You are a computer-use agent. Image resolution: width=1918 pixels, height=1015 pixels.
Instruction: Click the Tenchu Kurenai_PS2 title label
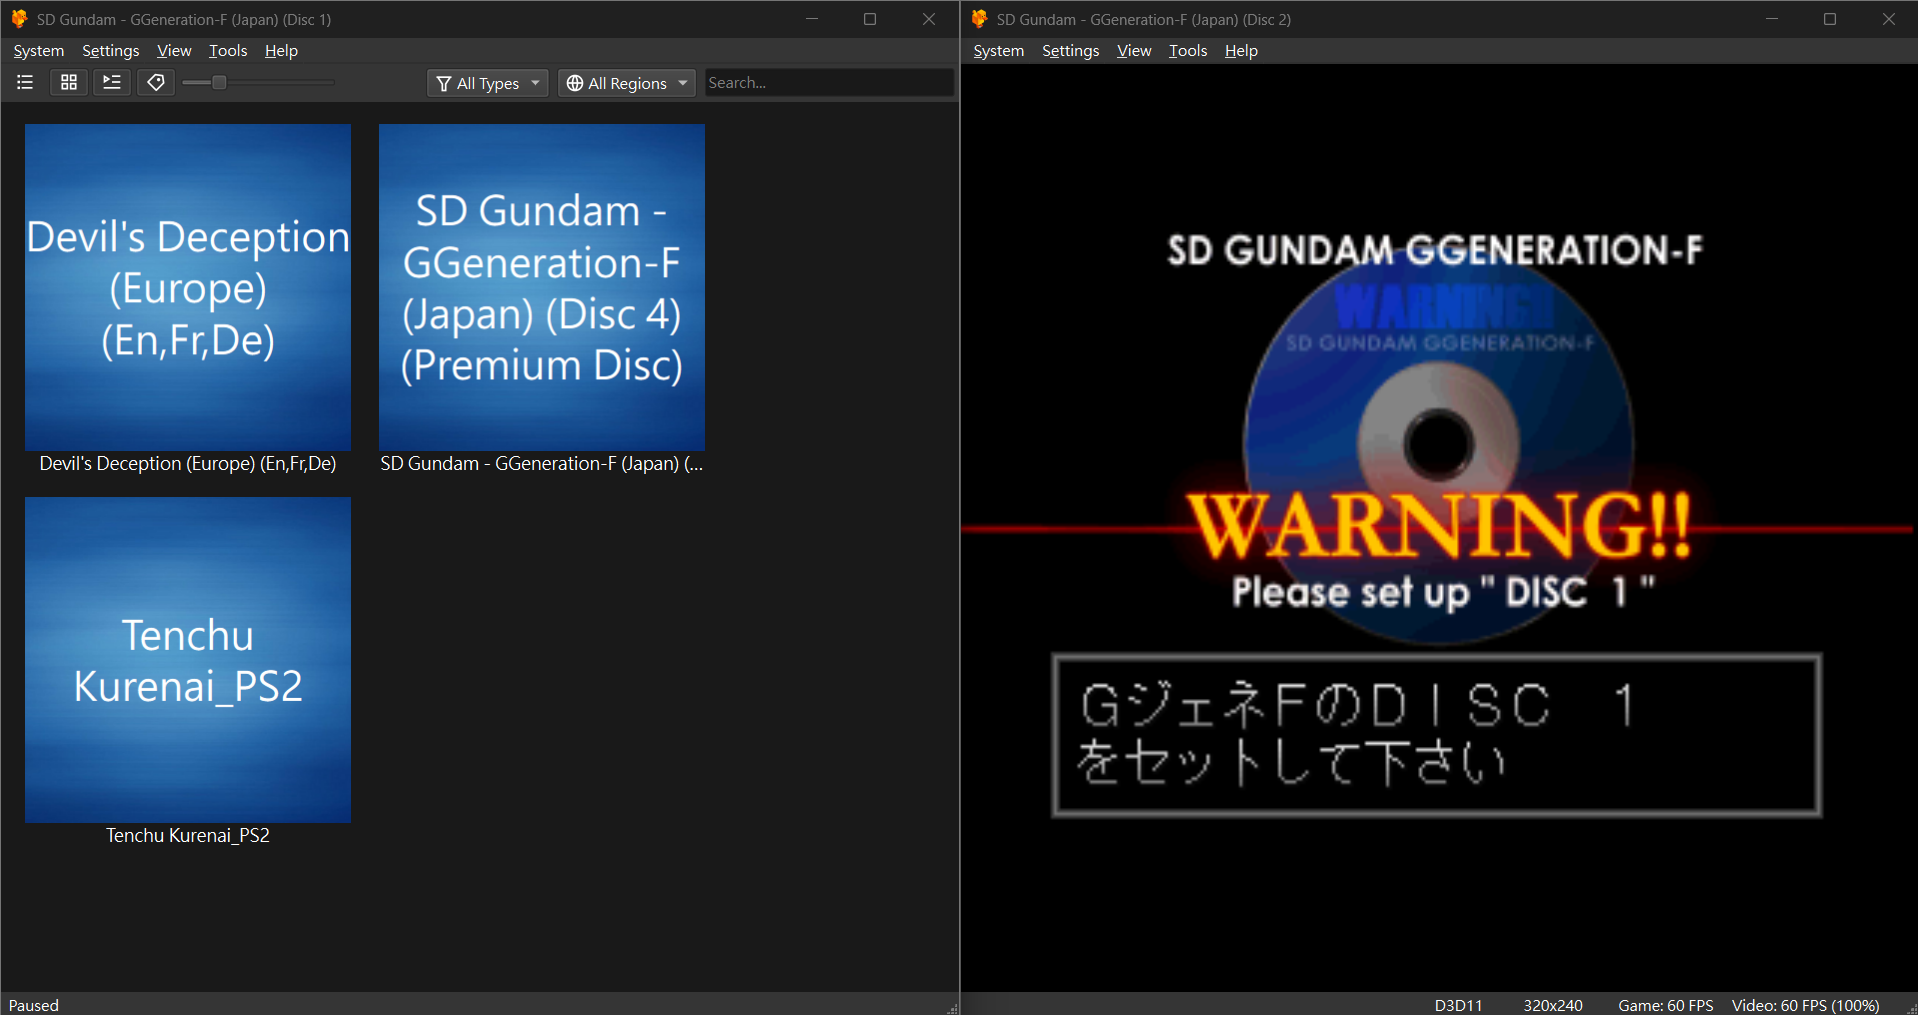pos(188,836)
